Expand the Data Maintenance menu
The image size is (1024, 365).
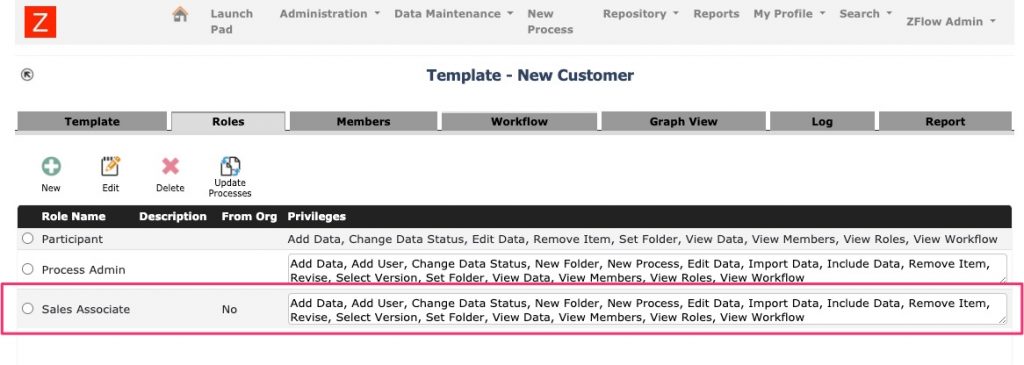pyautogui.click(x=453, y=14)
